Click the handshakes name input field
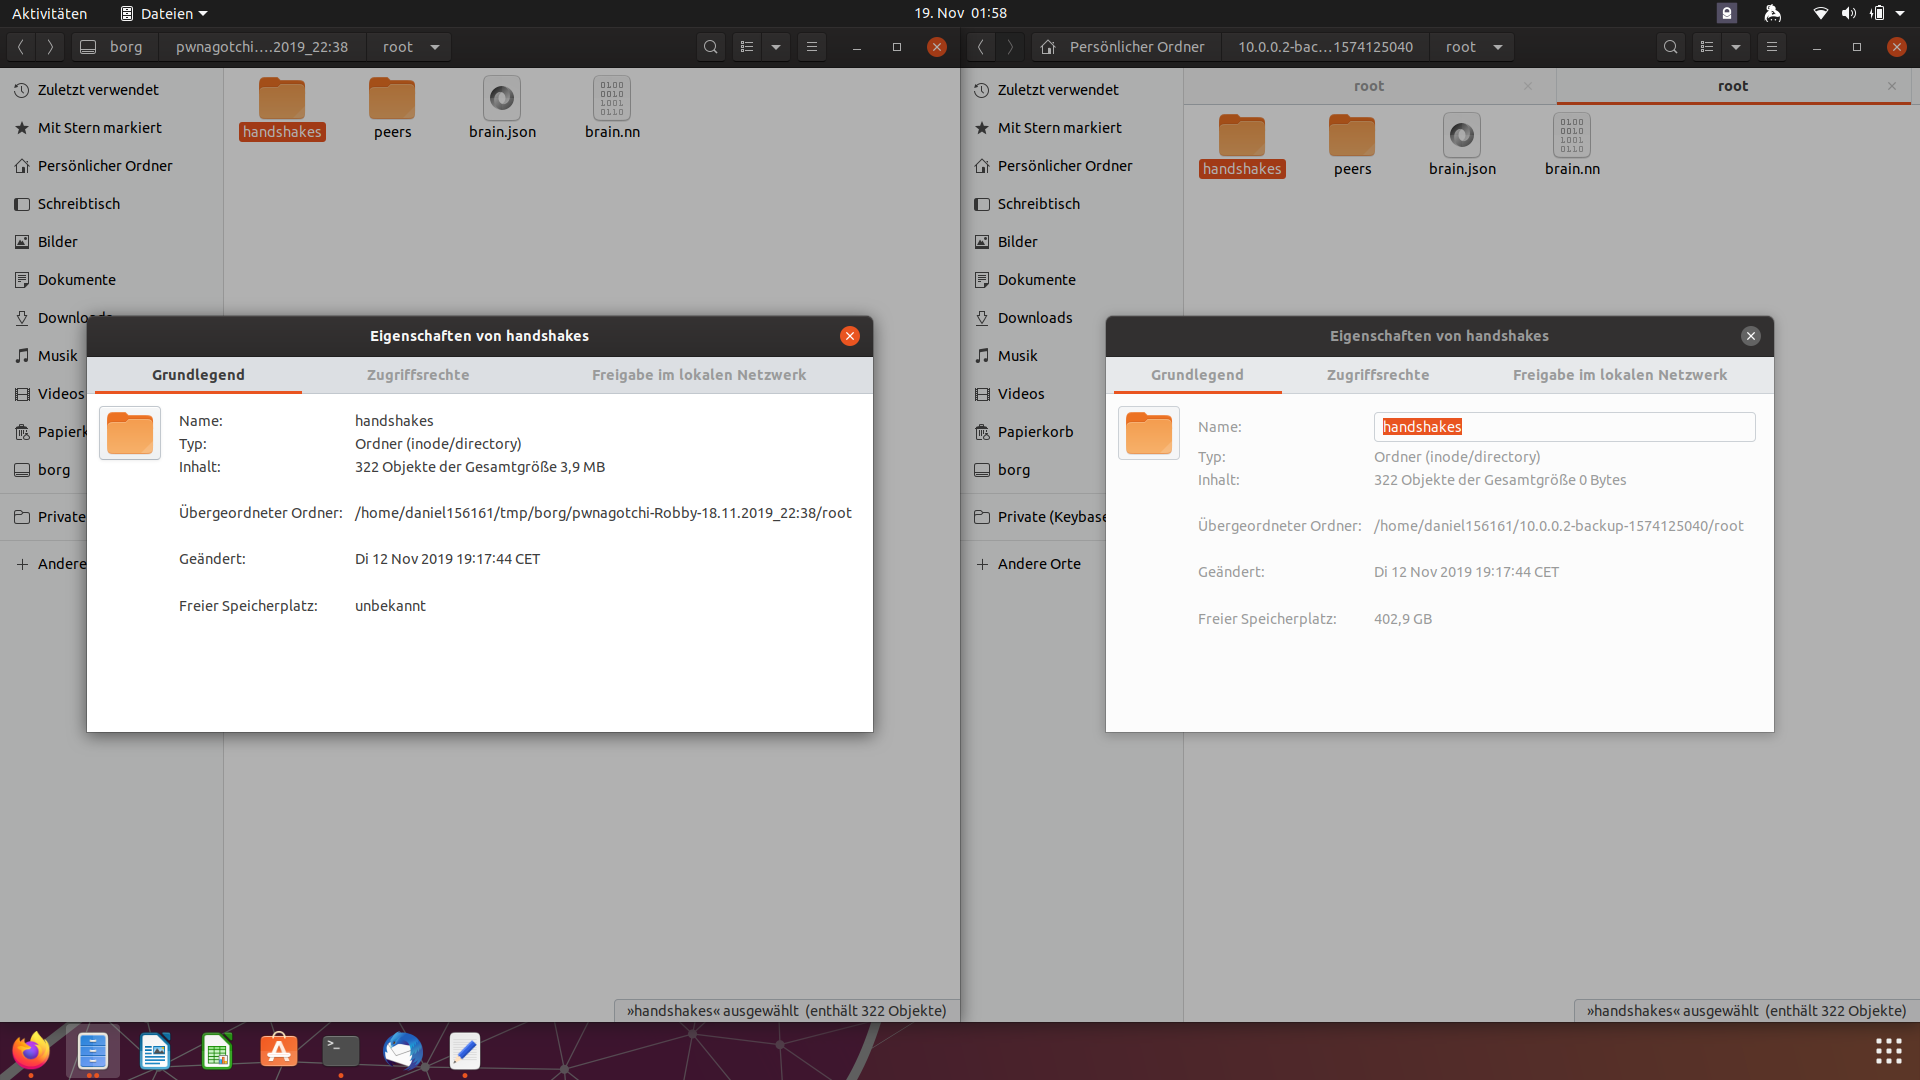Image resolution: width=1920 pixels, height=1080 pixels. click(1564, 427)
